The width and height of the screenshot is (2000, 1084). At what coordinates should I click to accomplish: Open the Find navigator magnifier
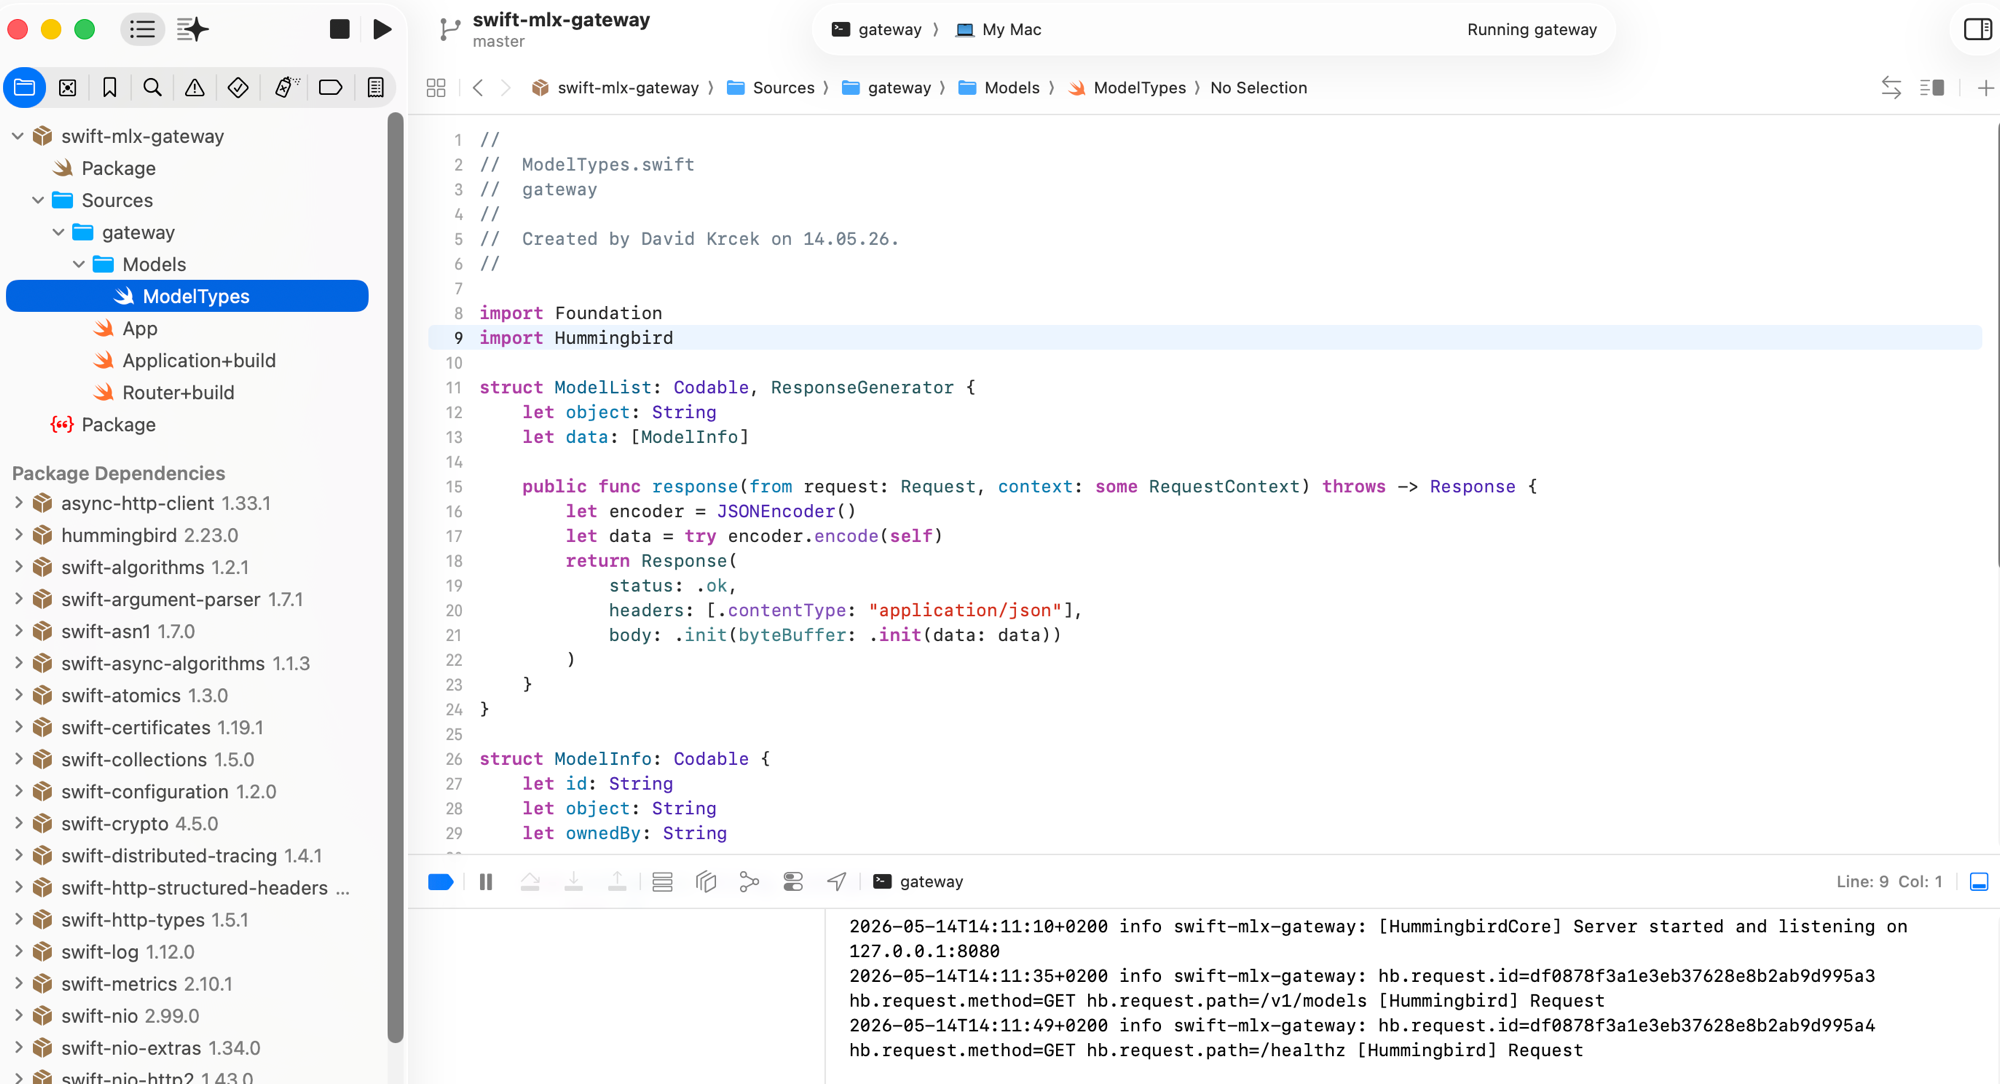pyautogui.click(x=152, y=88)
